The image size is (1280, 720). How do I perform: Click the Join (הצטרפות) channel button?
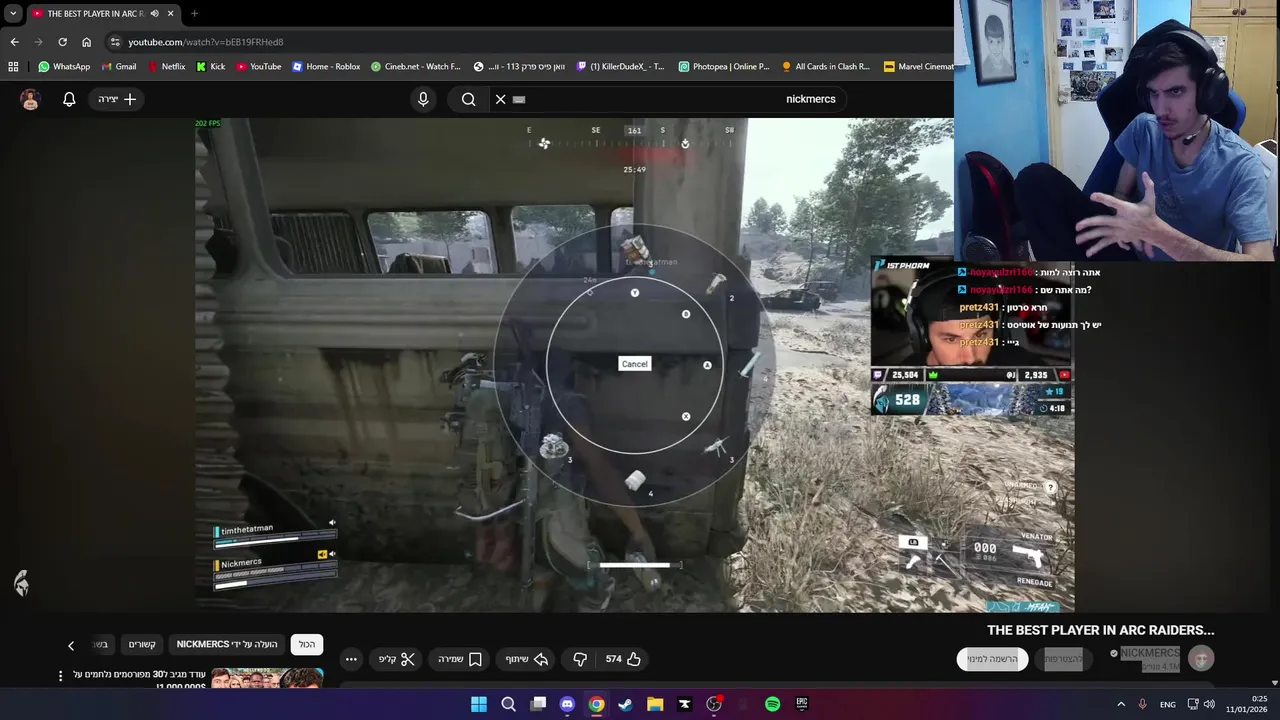coord(1064,659)
